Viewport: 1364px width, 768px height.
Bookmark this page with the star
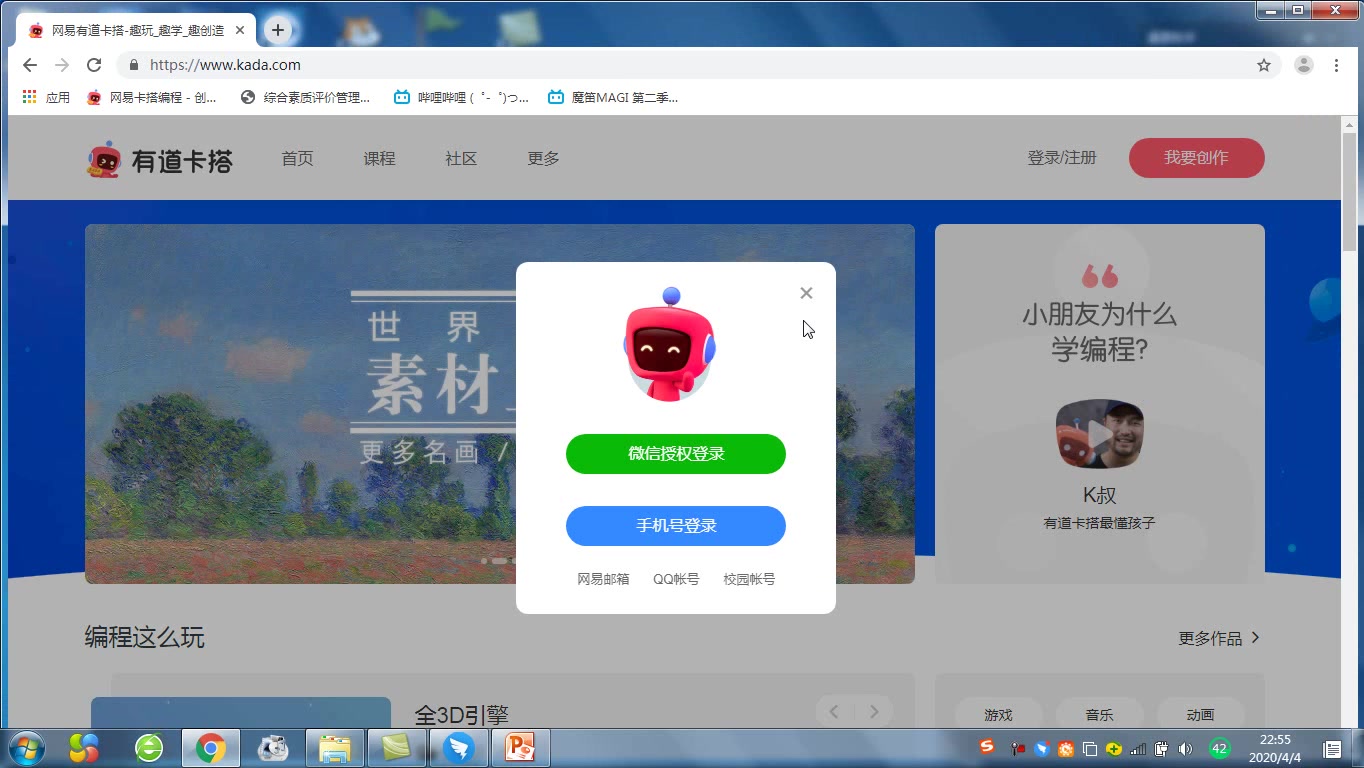[1264, 65]
